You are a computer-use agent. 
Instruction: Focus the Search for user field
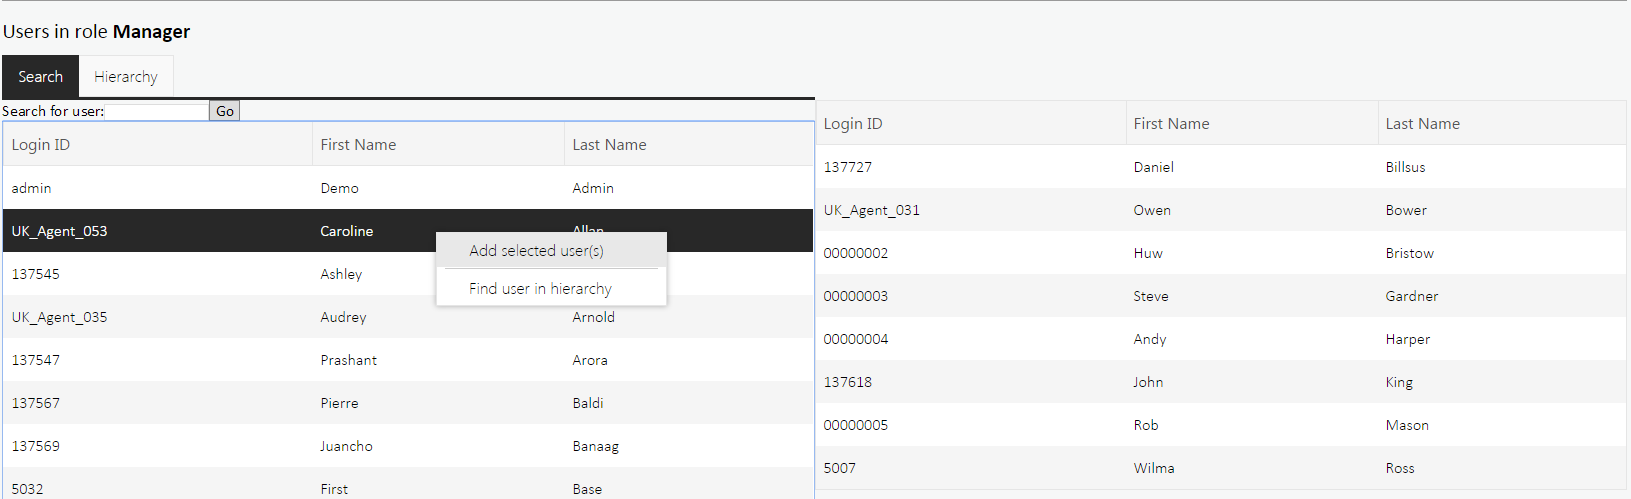157,111
